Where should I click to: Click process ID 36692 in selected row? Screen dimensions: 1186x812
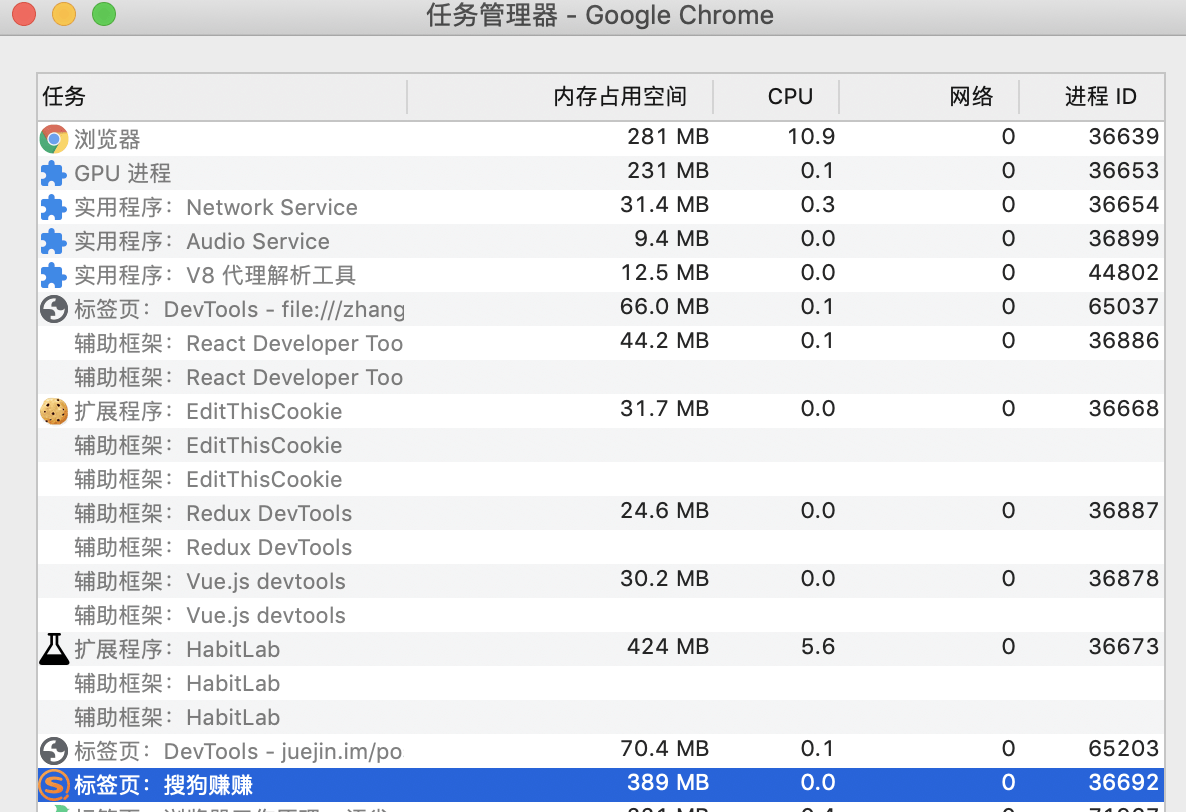[x=1123, y=783]
